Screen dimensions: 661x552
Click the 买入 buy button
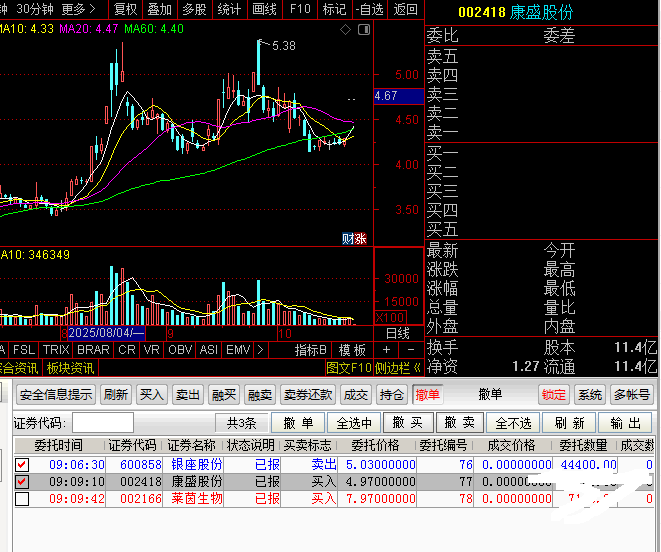pos(151,395)
